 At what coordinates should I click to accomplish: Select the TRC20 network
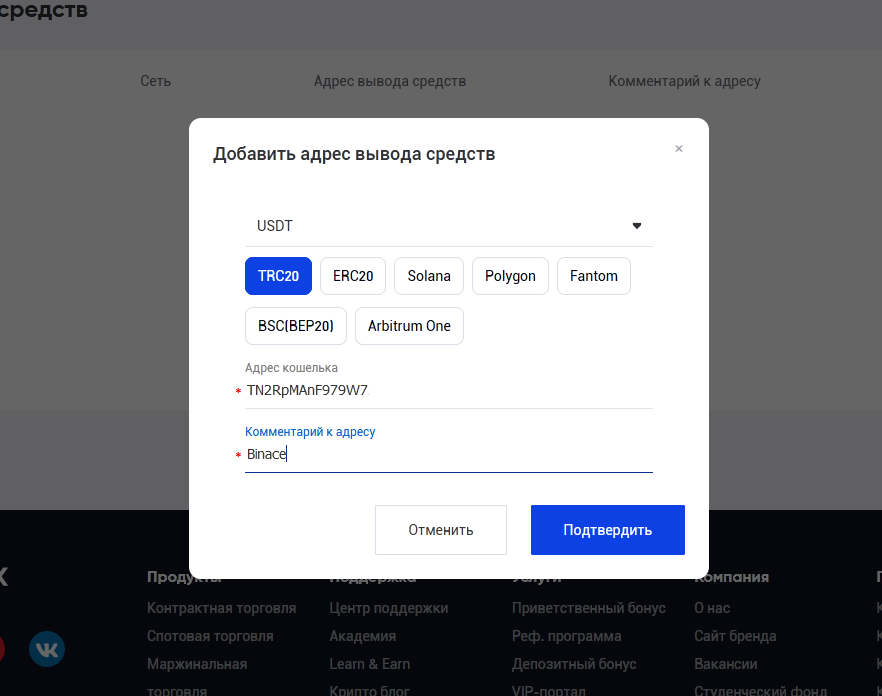(278, 276)
